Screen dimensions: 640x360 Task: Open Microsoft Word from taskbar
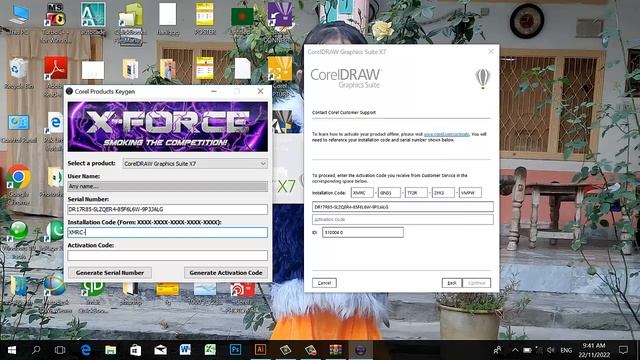point(185,350)
